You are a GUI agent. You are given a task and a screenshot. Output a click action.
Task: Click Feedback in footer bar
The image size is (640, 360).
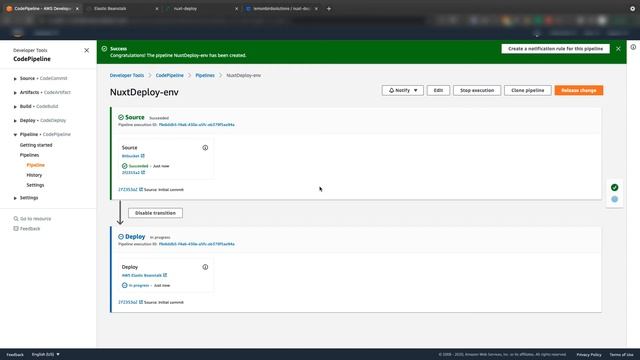click(15, 355)
